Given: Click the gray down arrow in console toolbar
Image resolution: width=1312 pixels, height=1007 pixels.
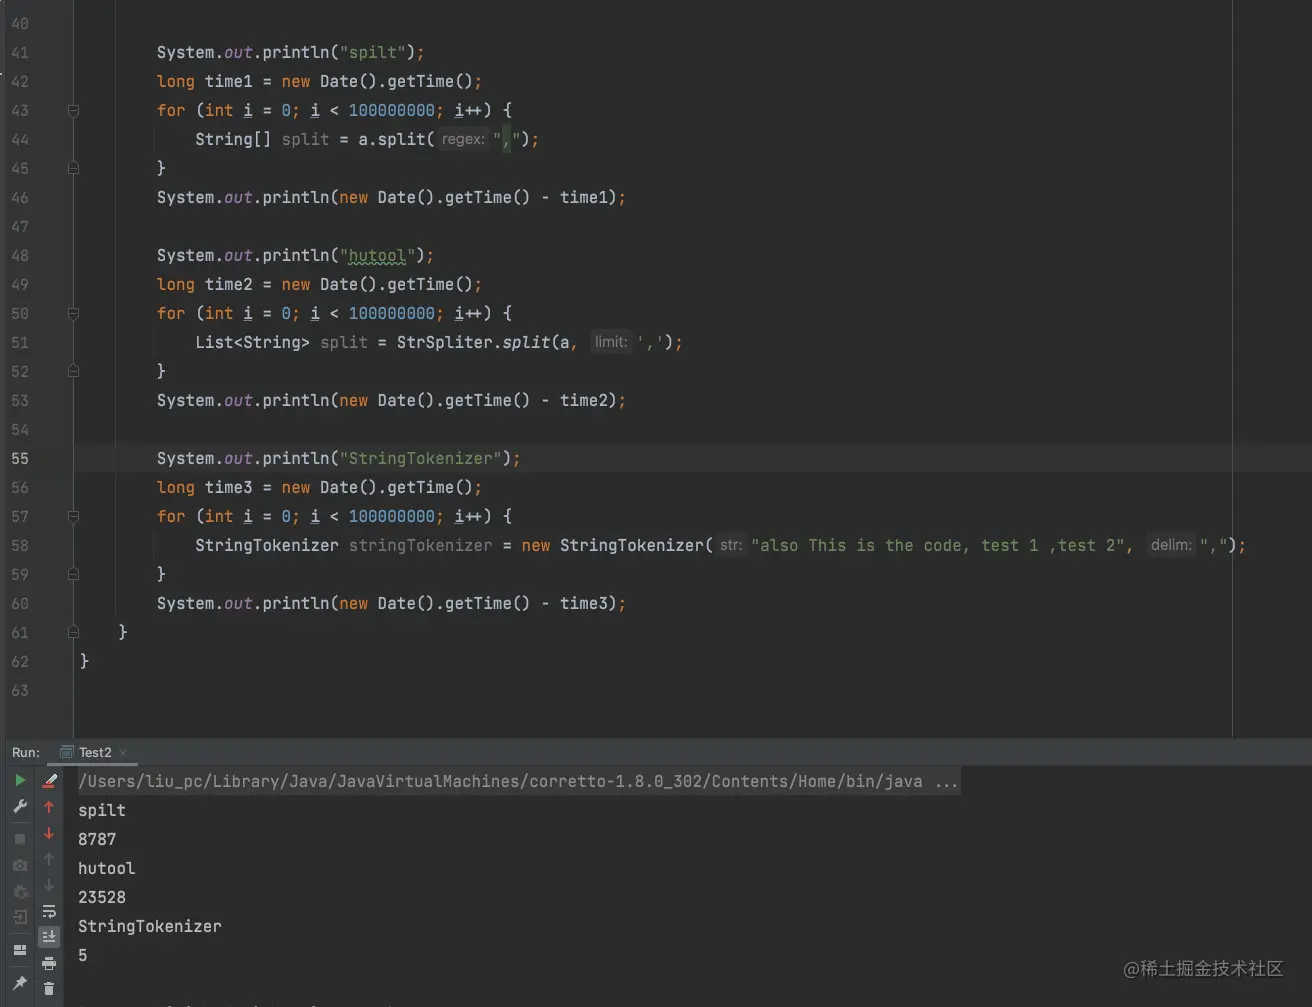Looking at the screenshot, I should point(49,885).
